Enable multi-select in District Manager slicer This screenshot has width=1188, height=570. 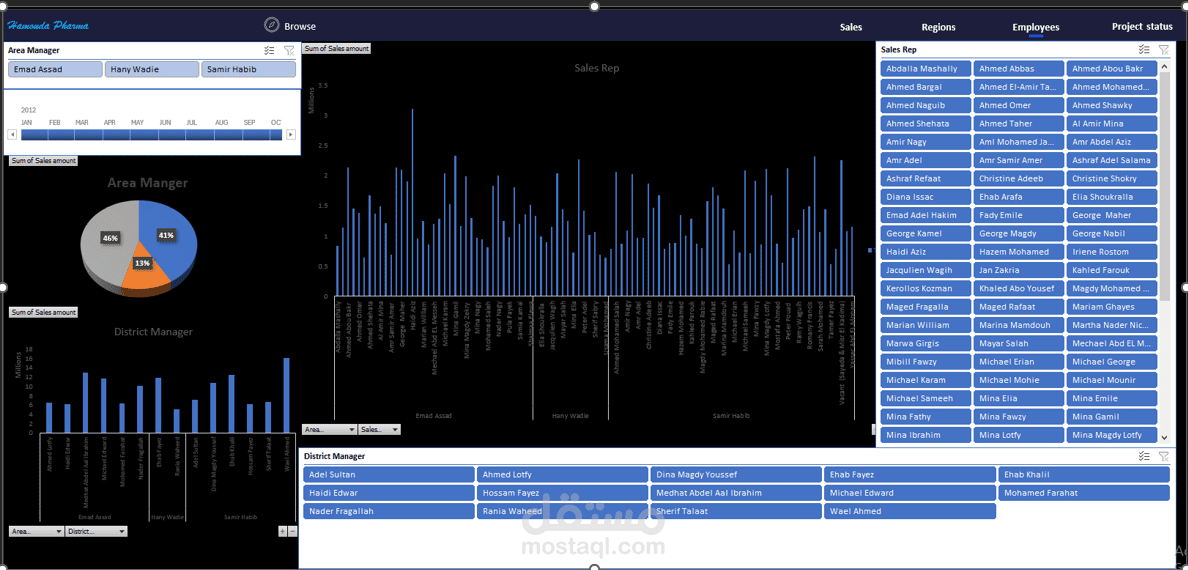pyautogui.click(x=1144, y=456)
